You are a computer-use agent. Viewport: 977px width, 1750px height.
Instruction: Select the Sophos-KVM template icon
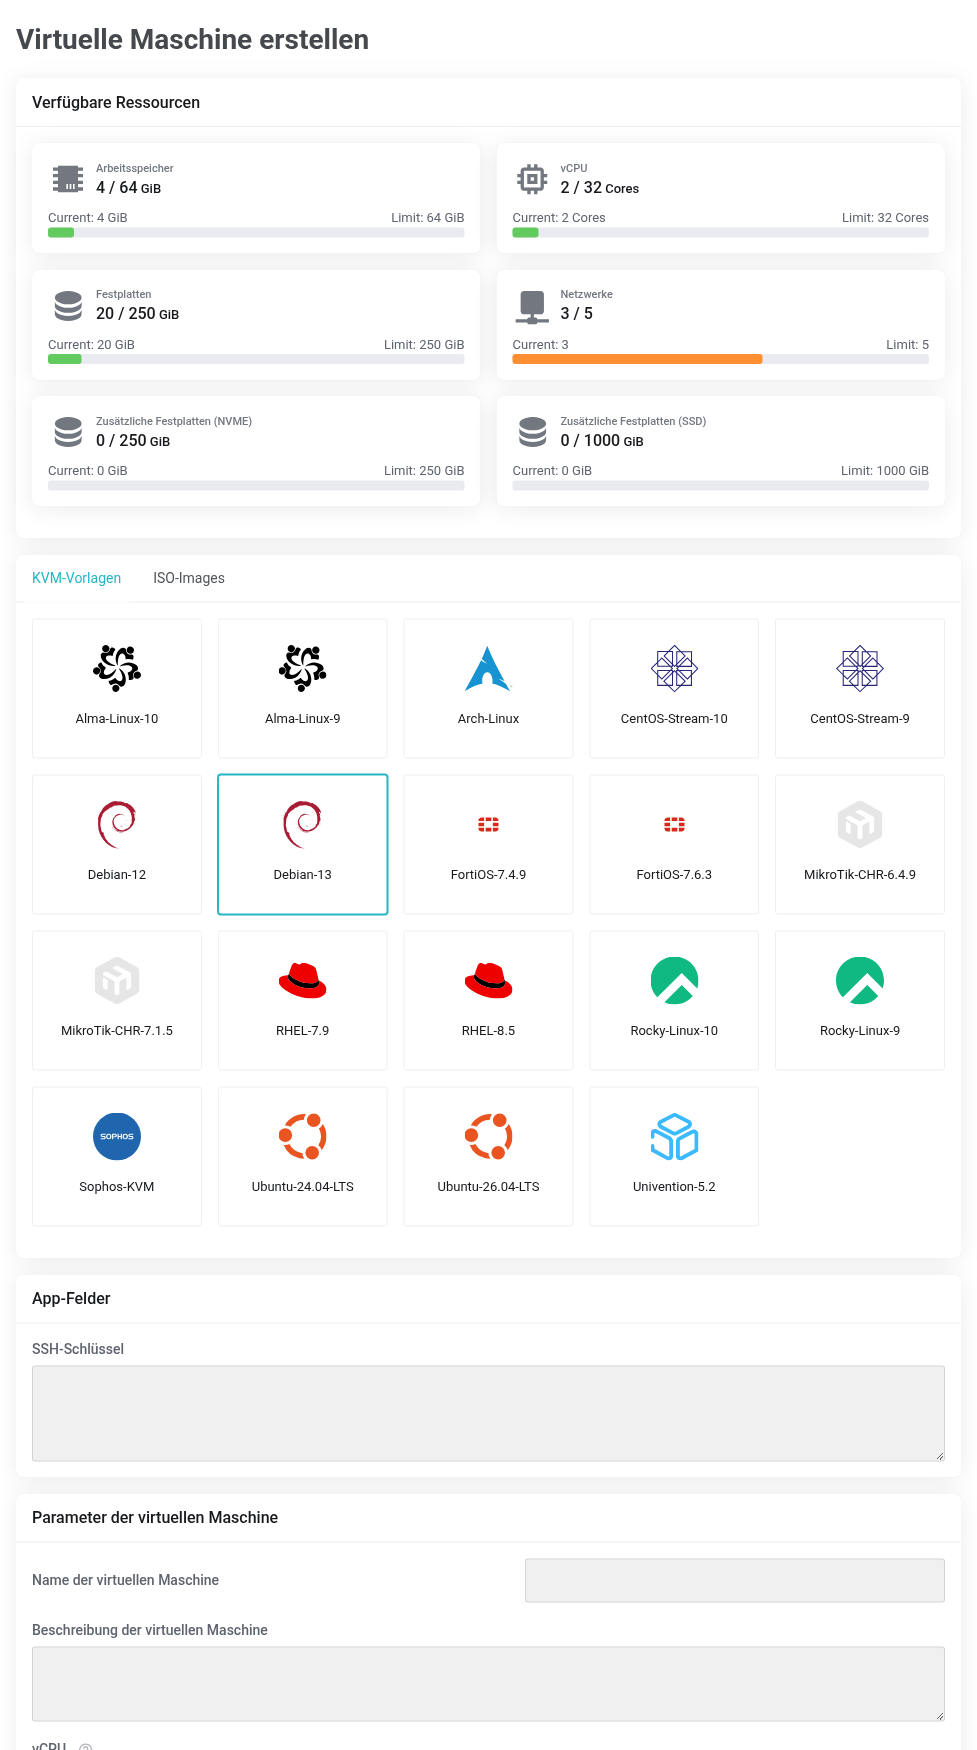(117, 1136)
